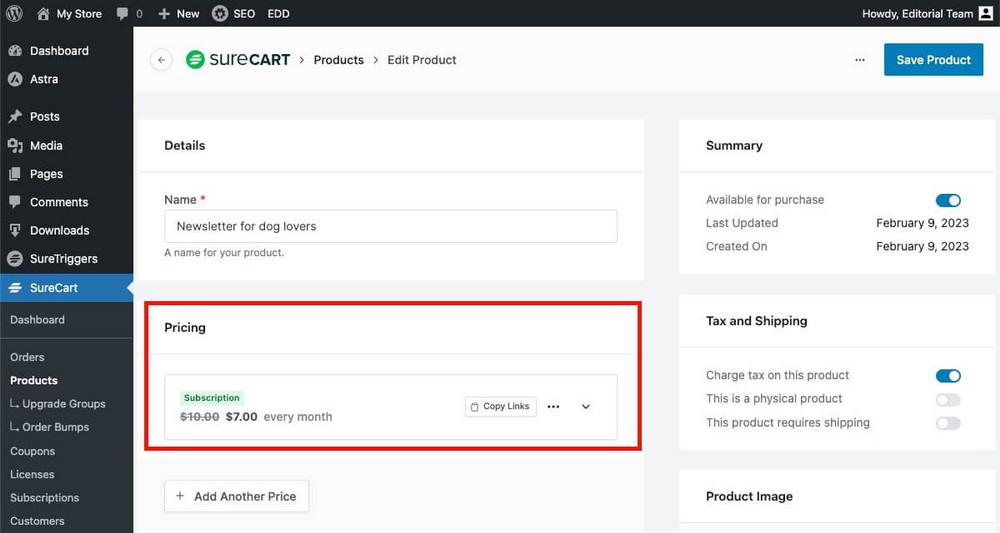Open the three-dot menu on subscription price

[x=554, y=407]
